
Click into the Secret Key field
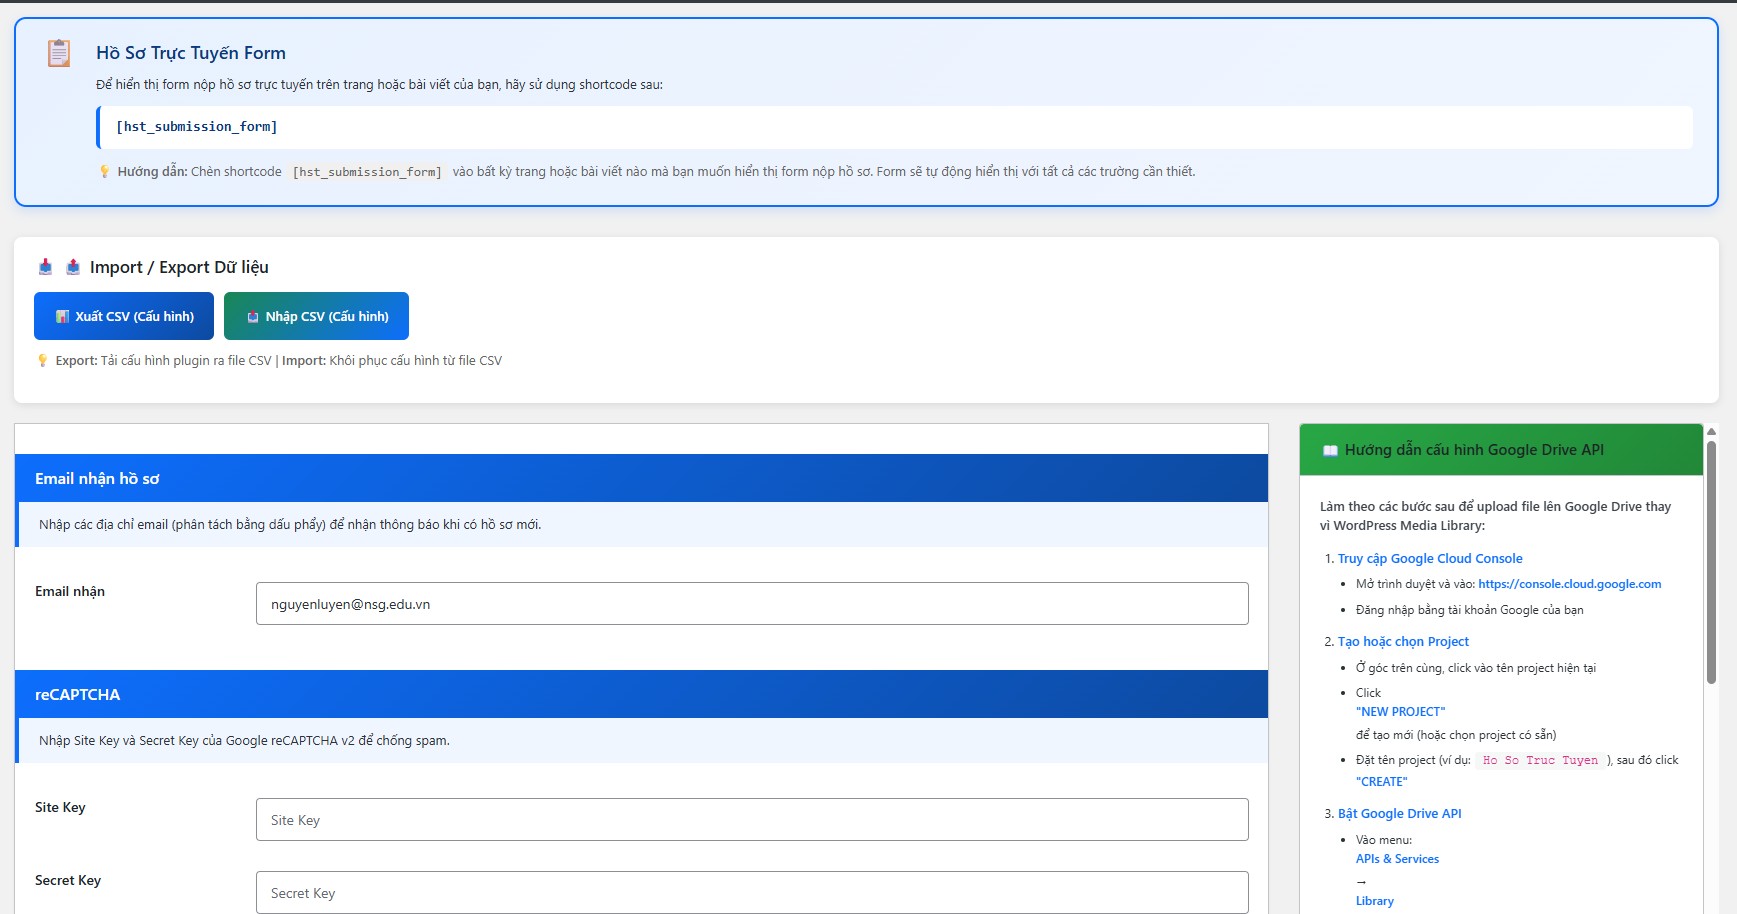click(x=751, y=893)
